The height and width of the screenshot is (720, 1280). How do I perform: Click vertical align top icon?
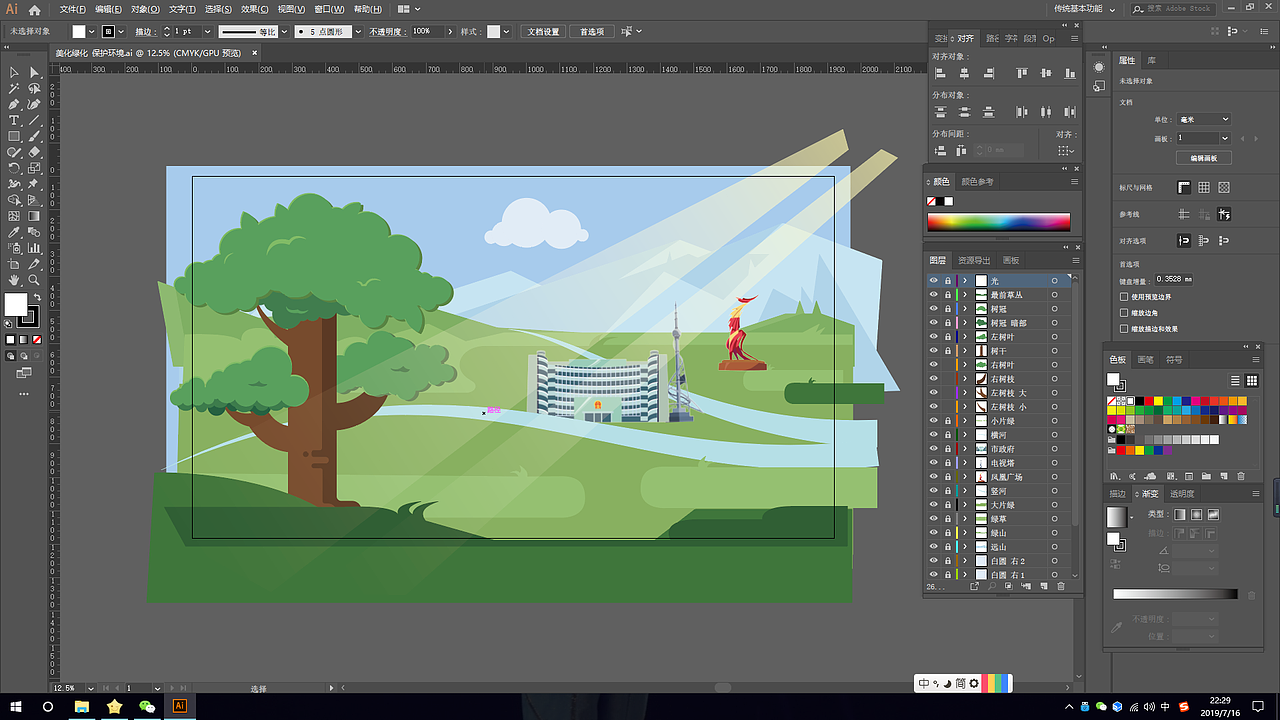(x=1022, y=73)
